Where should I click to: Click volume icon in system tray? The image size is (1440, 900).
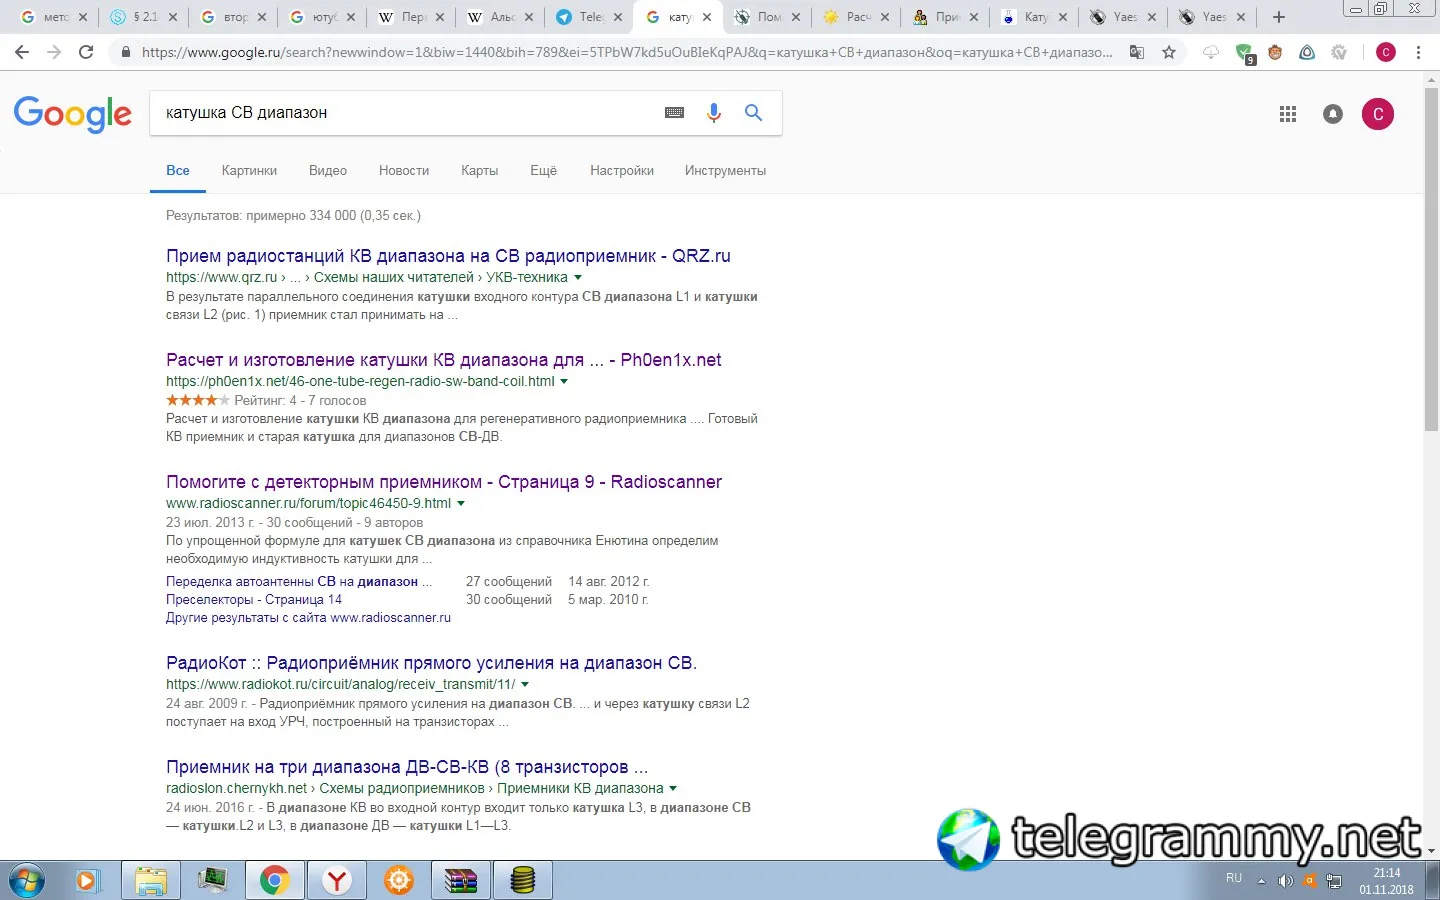pyautogui.click(x=1285, y=881)
